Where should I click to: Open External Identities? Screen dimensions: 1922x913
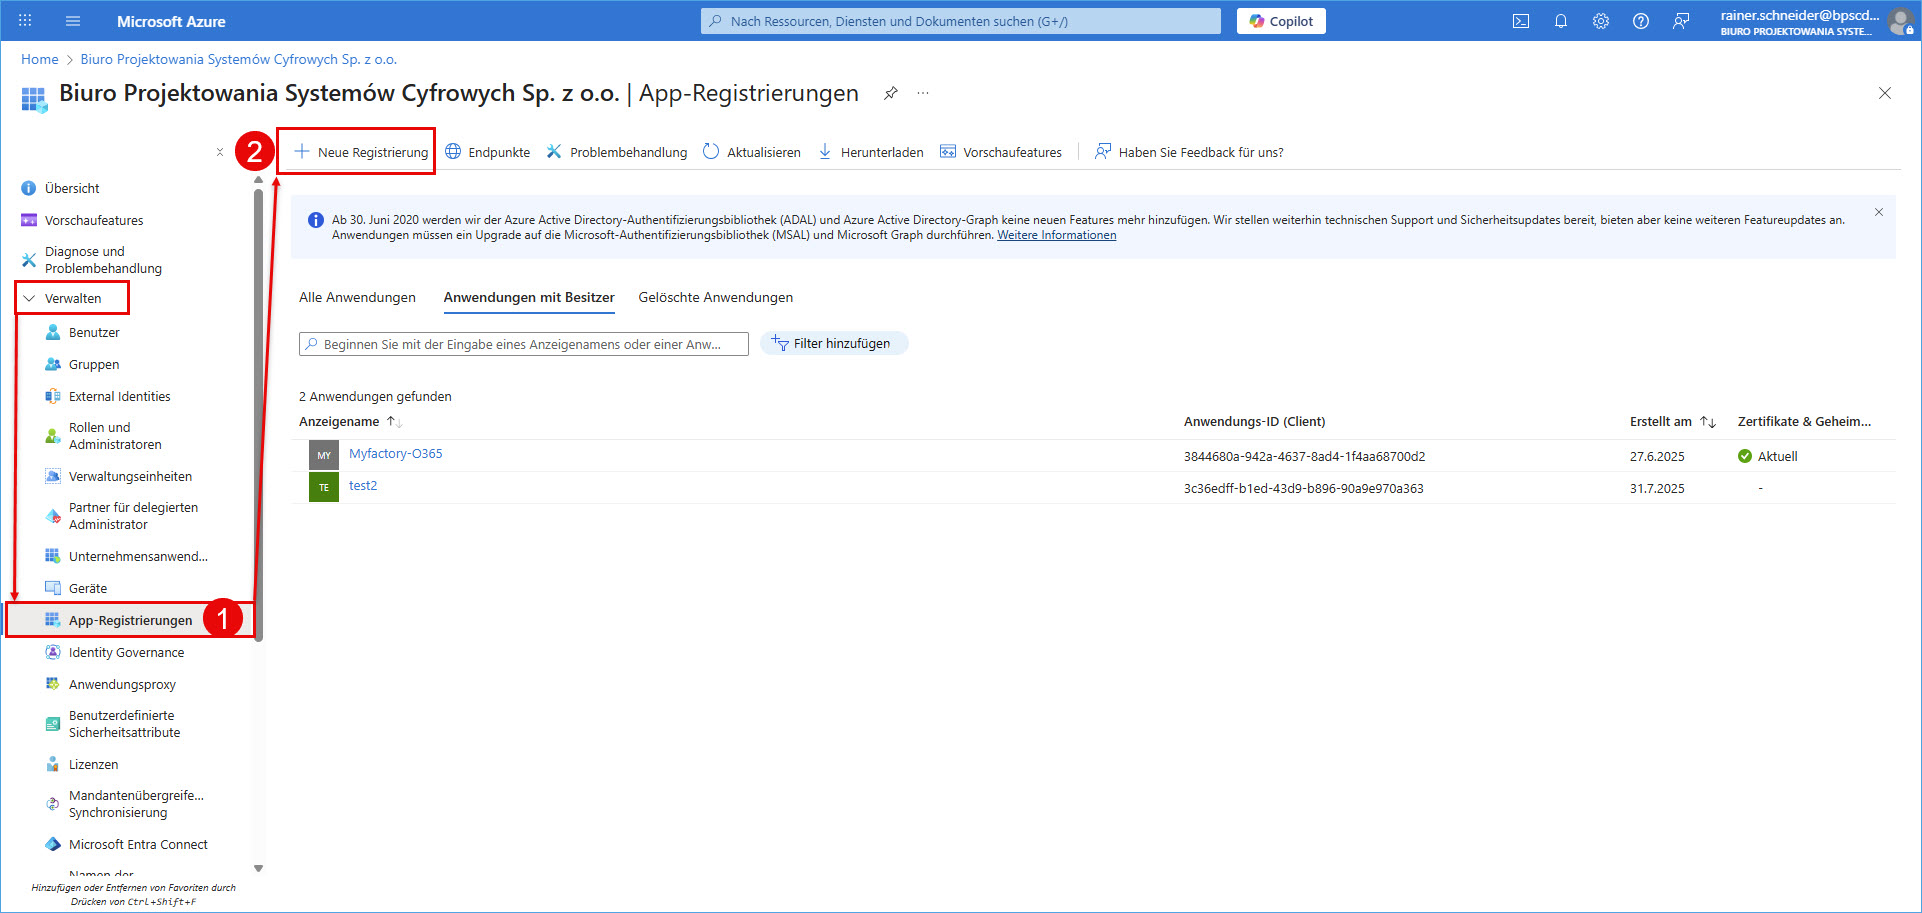coord(119,396)
